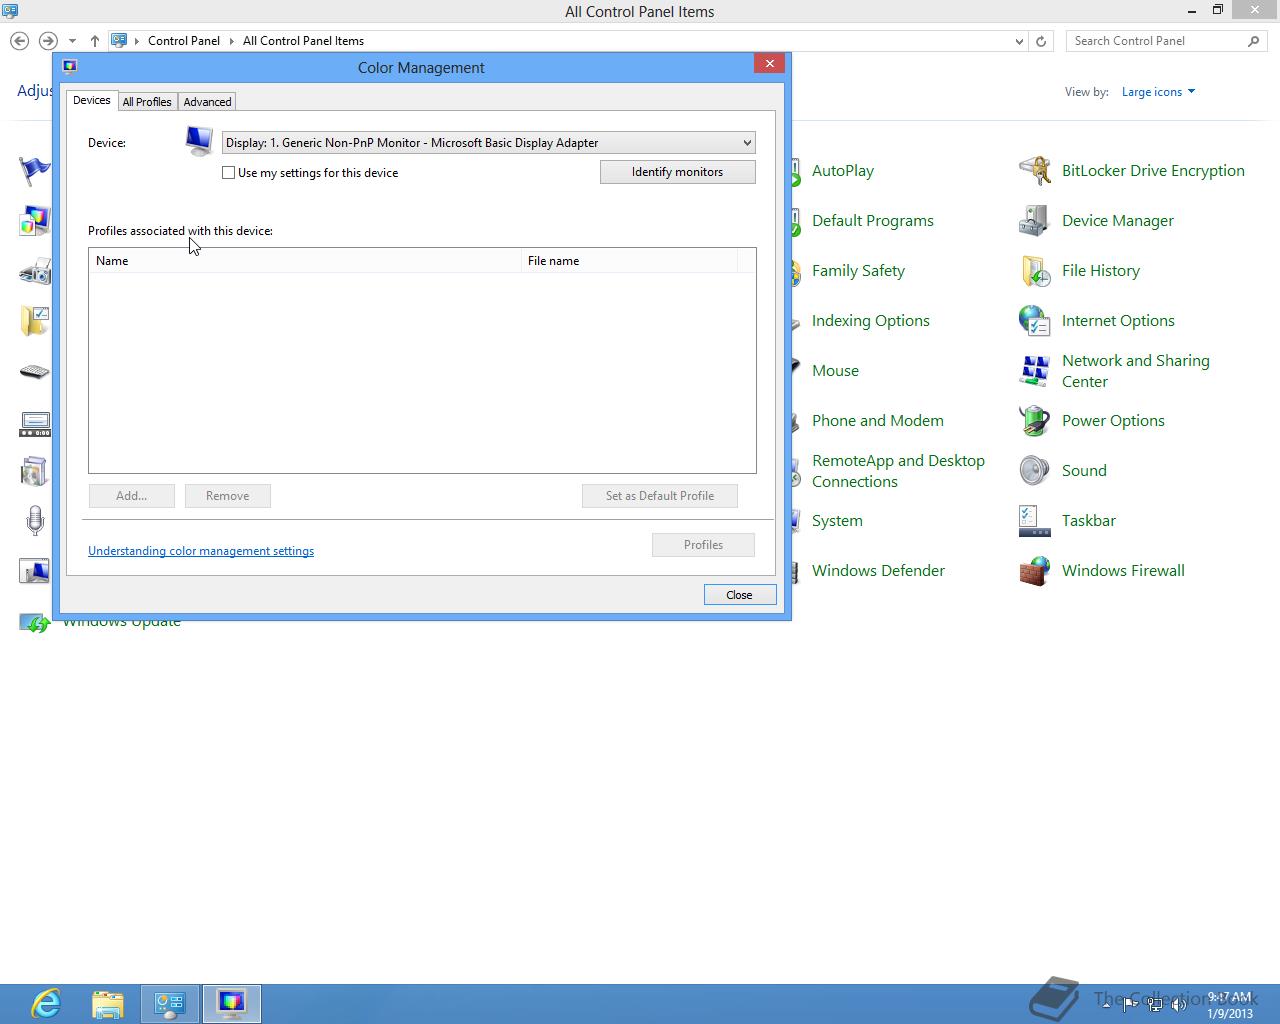
Task: Open View by Large icons dropdown
Action: (1158, 92)
